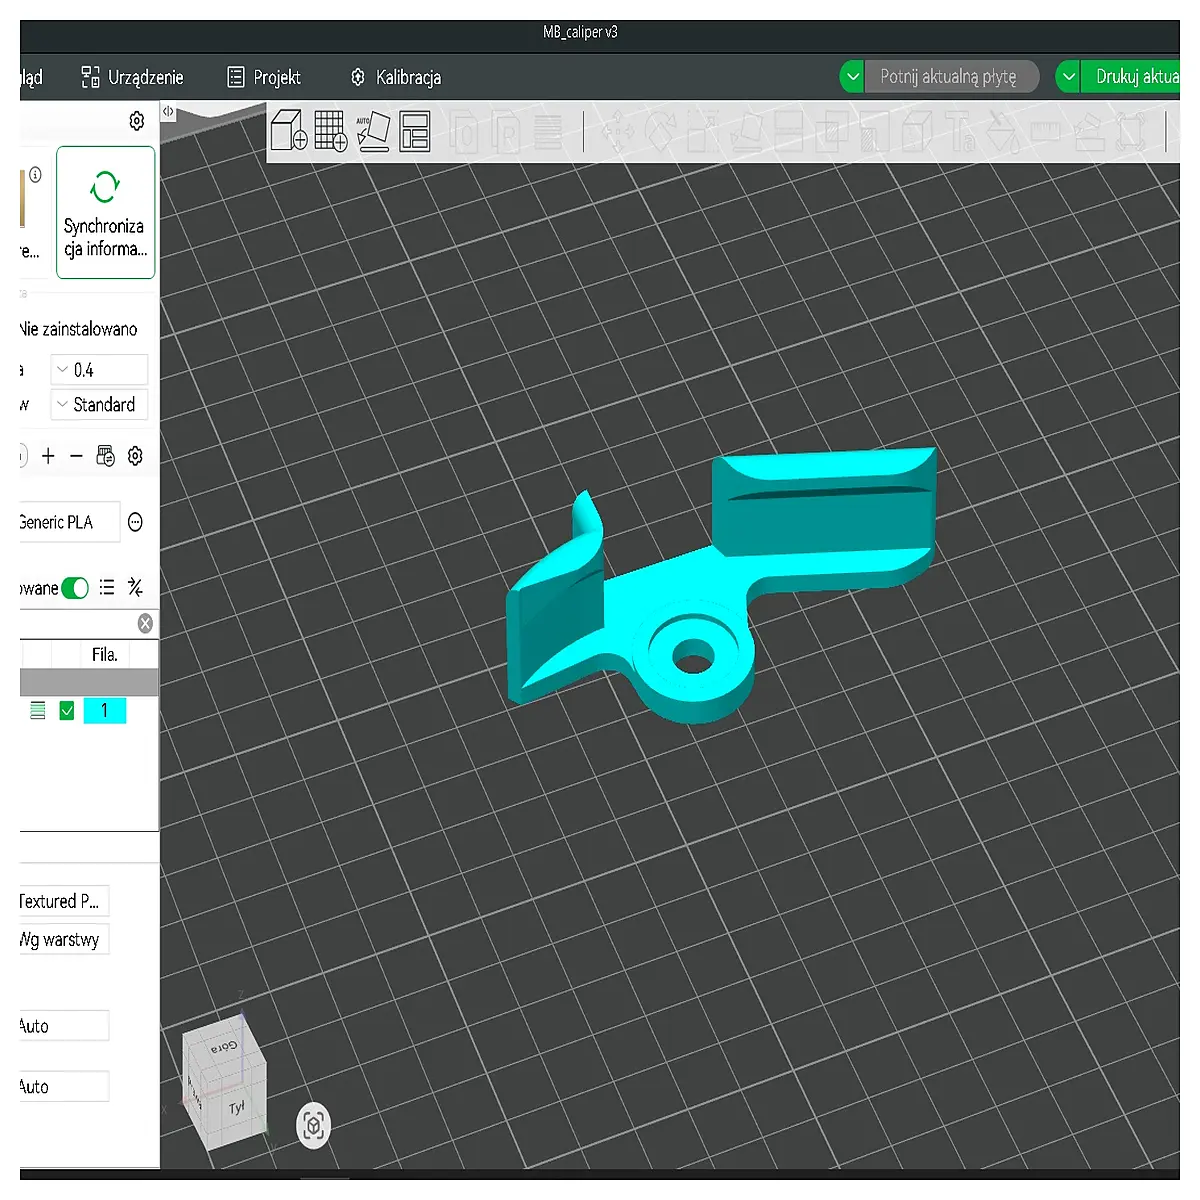Uncheck the green checkbox in object row
Screen dimensions: 1200x1200
coord(67,711)
